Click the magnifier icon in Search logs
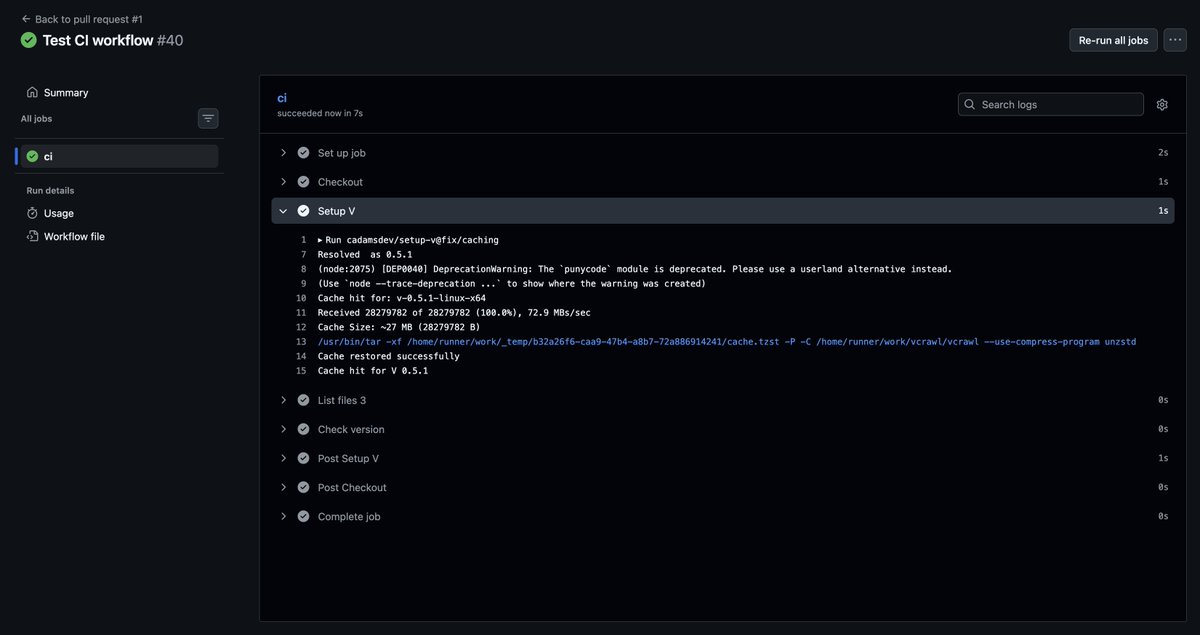Screen dimensions: 1200x635 970,104
